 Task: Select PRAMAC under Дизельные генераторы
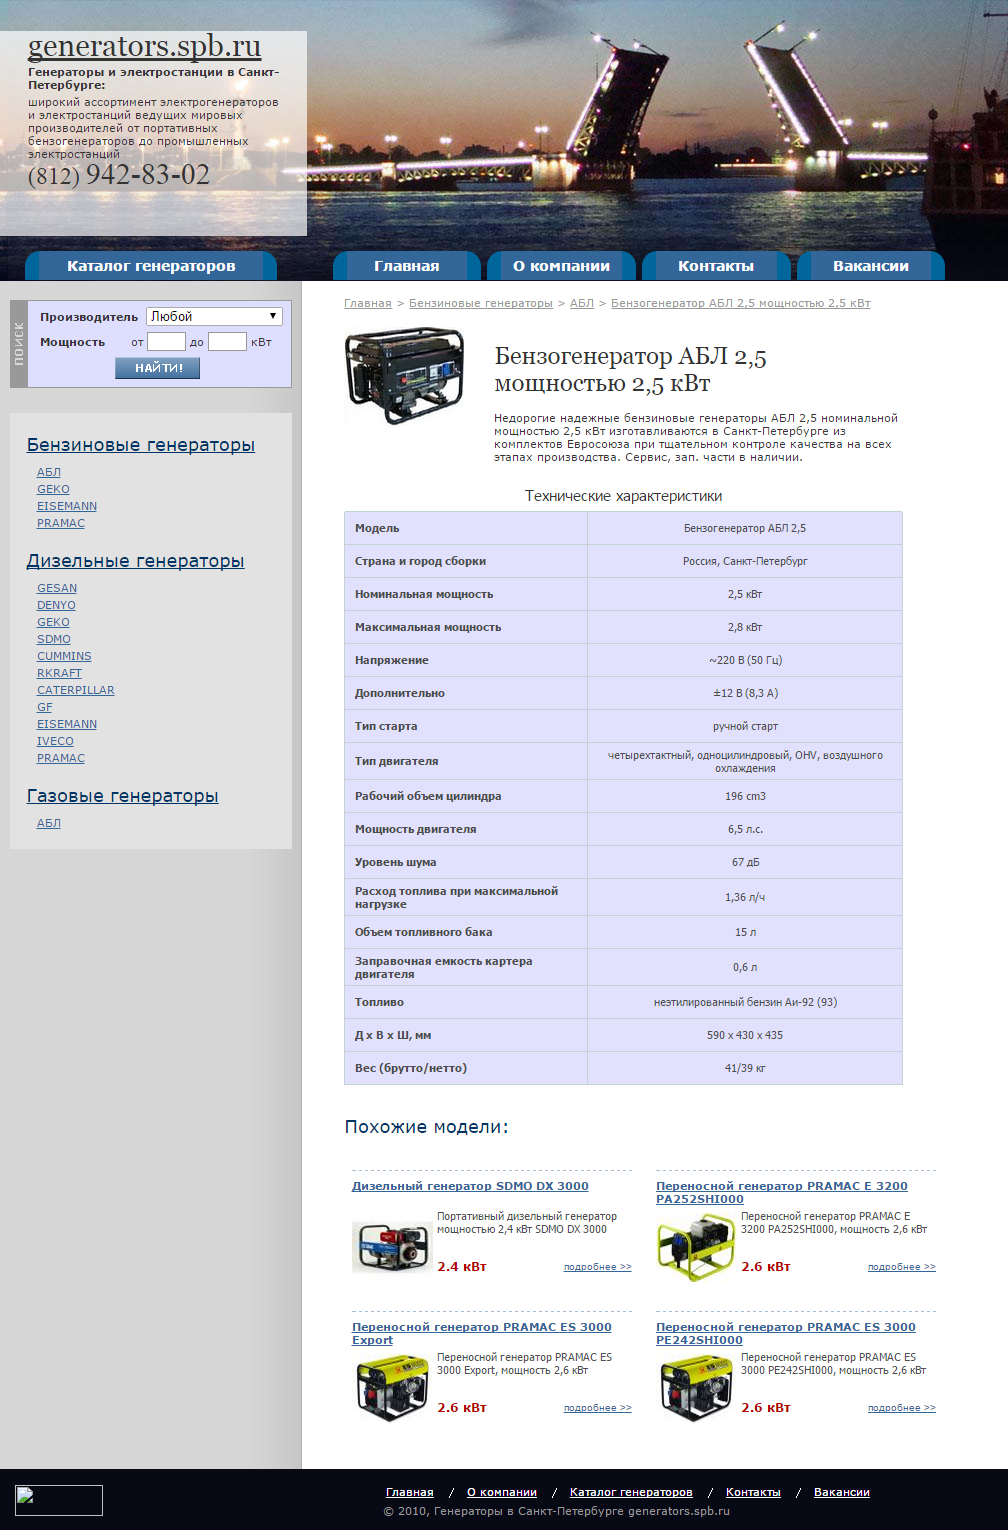click(x=61, y=758)
